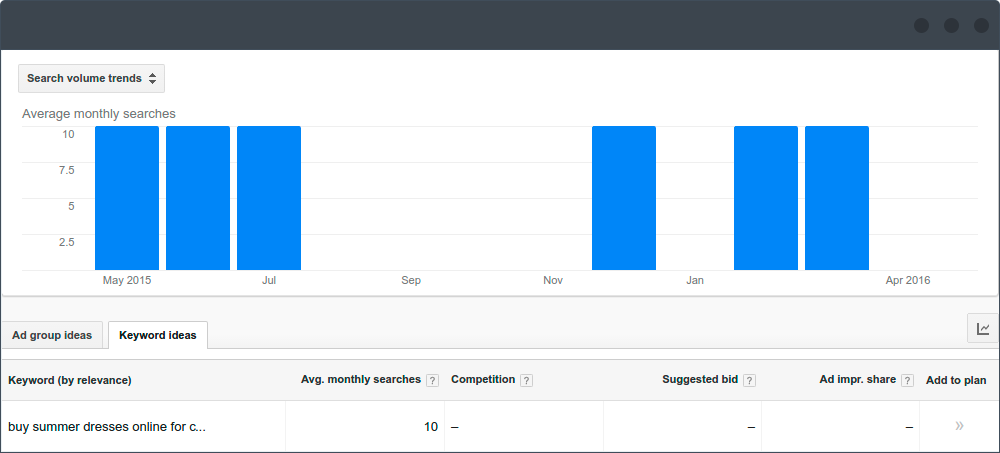The image size is (1000, 453).
Task: Add buy summer dresses keyword to plan
Action: click(959, 426)
